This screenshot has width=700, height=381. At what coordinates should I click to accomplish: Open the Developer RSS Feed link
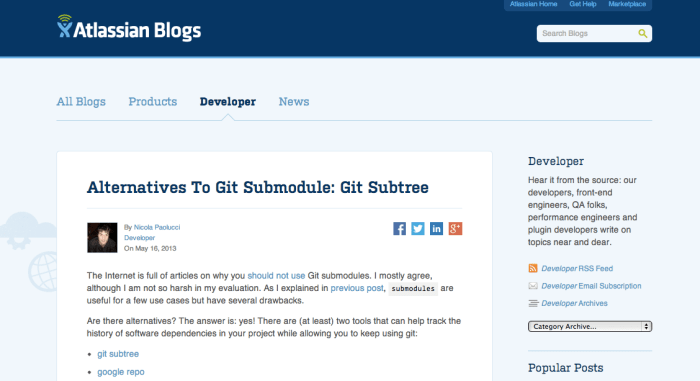pos(577,268)
